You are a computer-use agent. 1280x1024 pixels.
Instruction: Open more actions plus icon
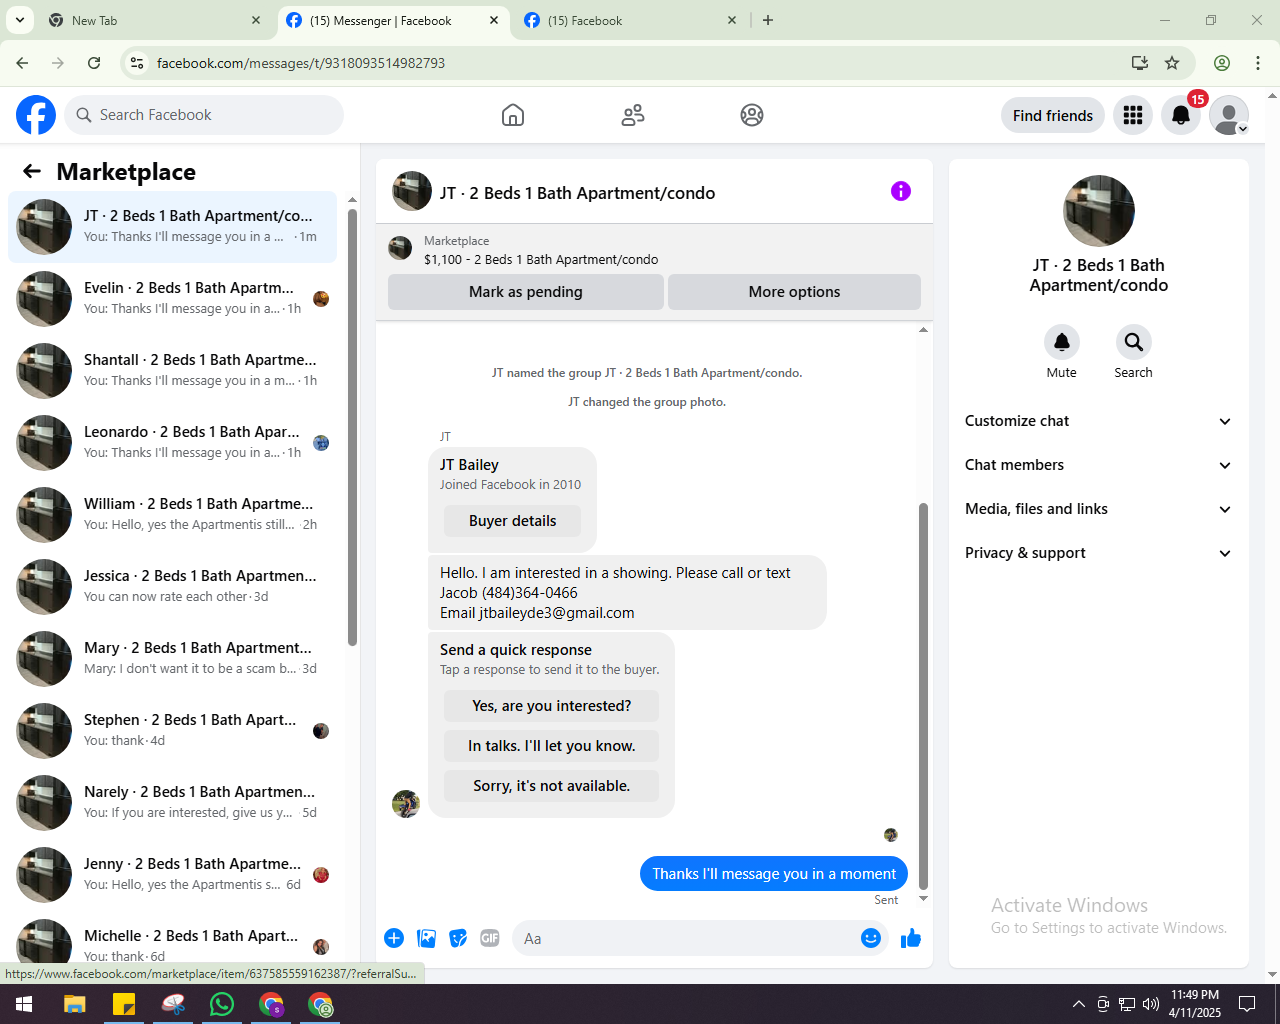point(394,938)
